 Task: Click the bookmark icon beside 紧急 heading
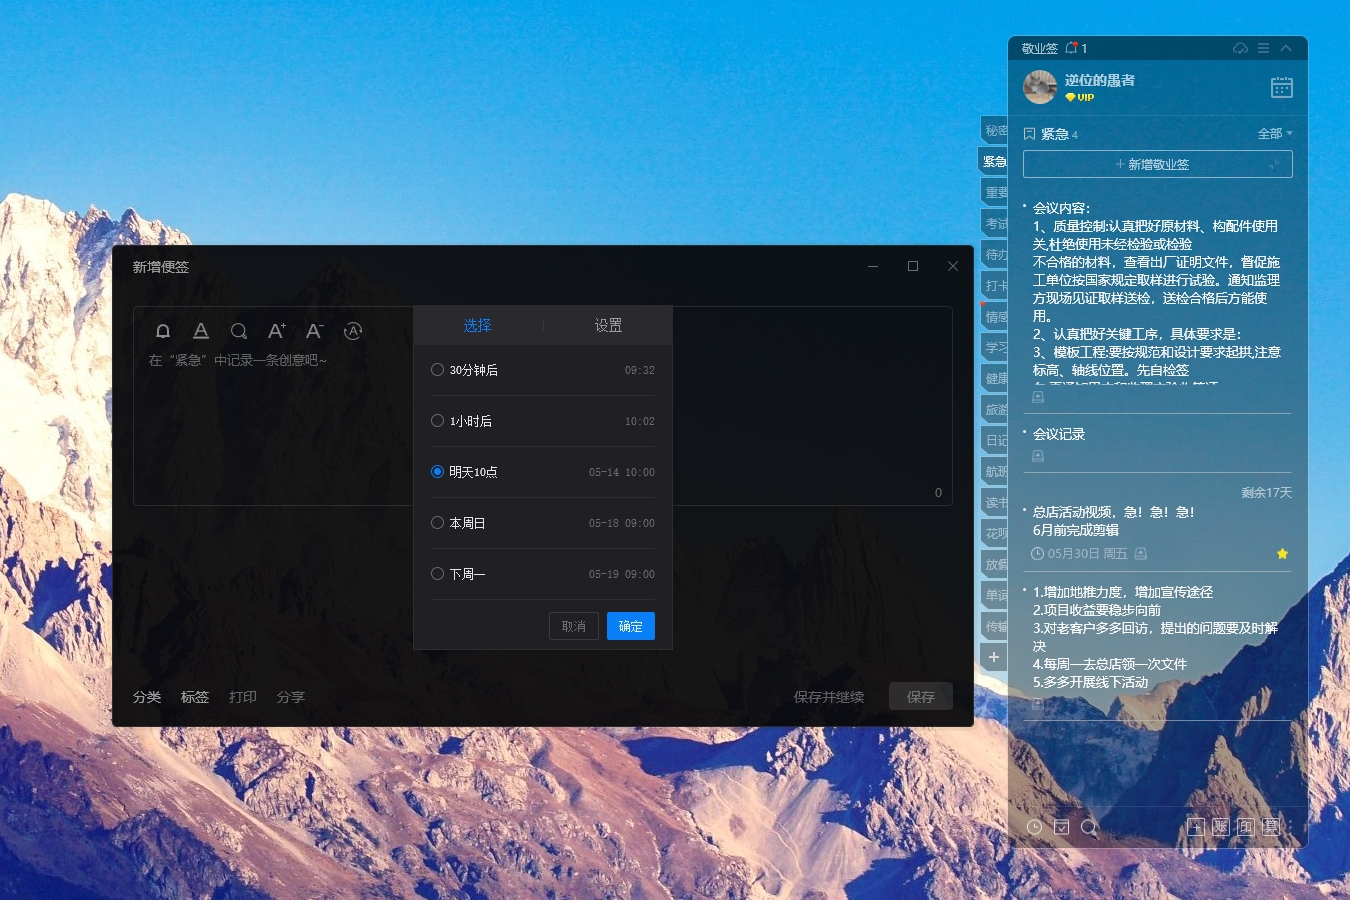(x=1030, y=133)
